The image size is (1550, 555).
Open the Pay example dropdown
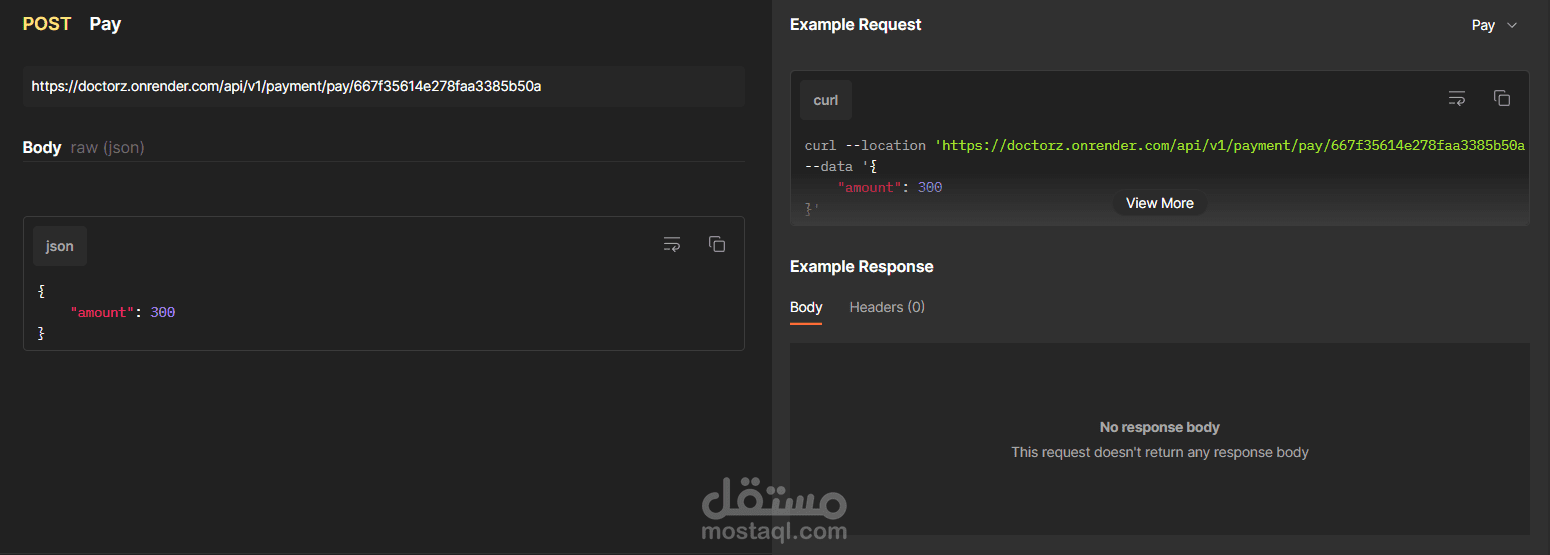pyautogui.click(x=1495, y=25)
